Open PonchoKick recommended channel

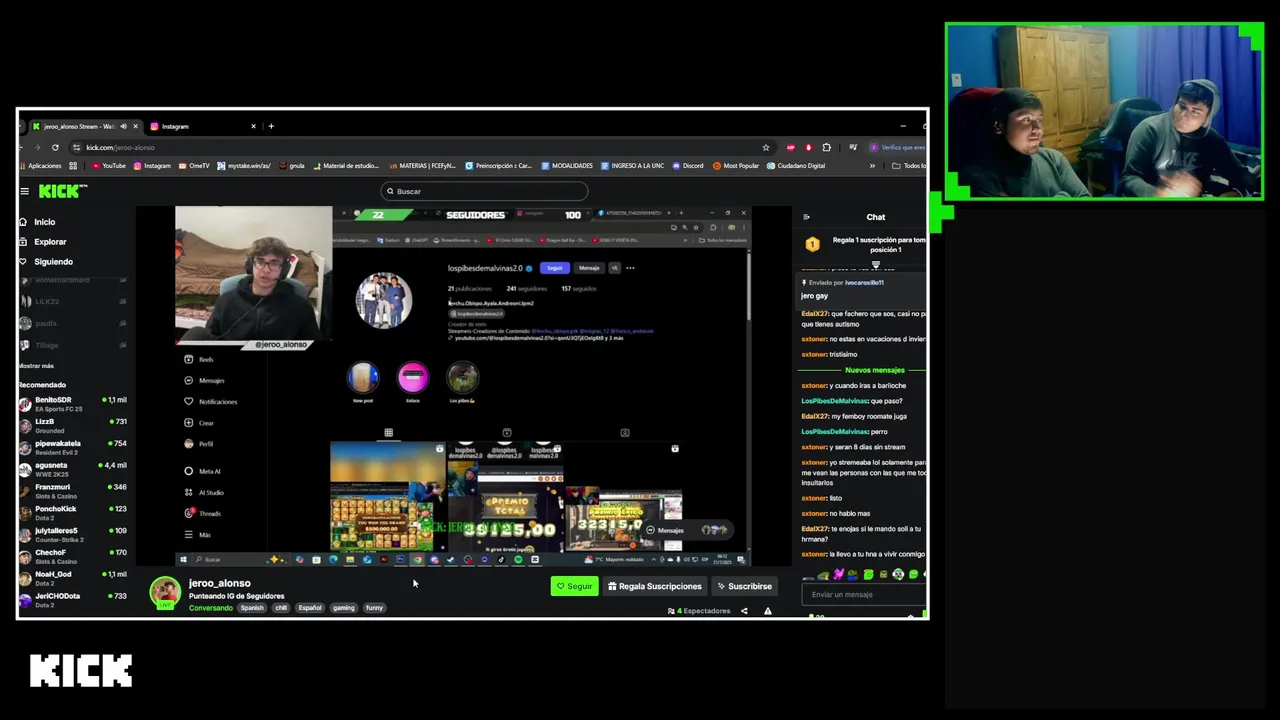click(72, 513)
